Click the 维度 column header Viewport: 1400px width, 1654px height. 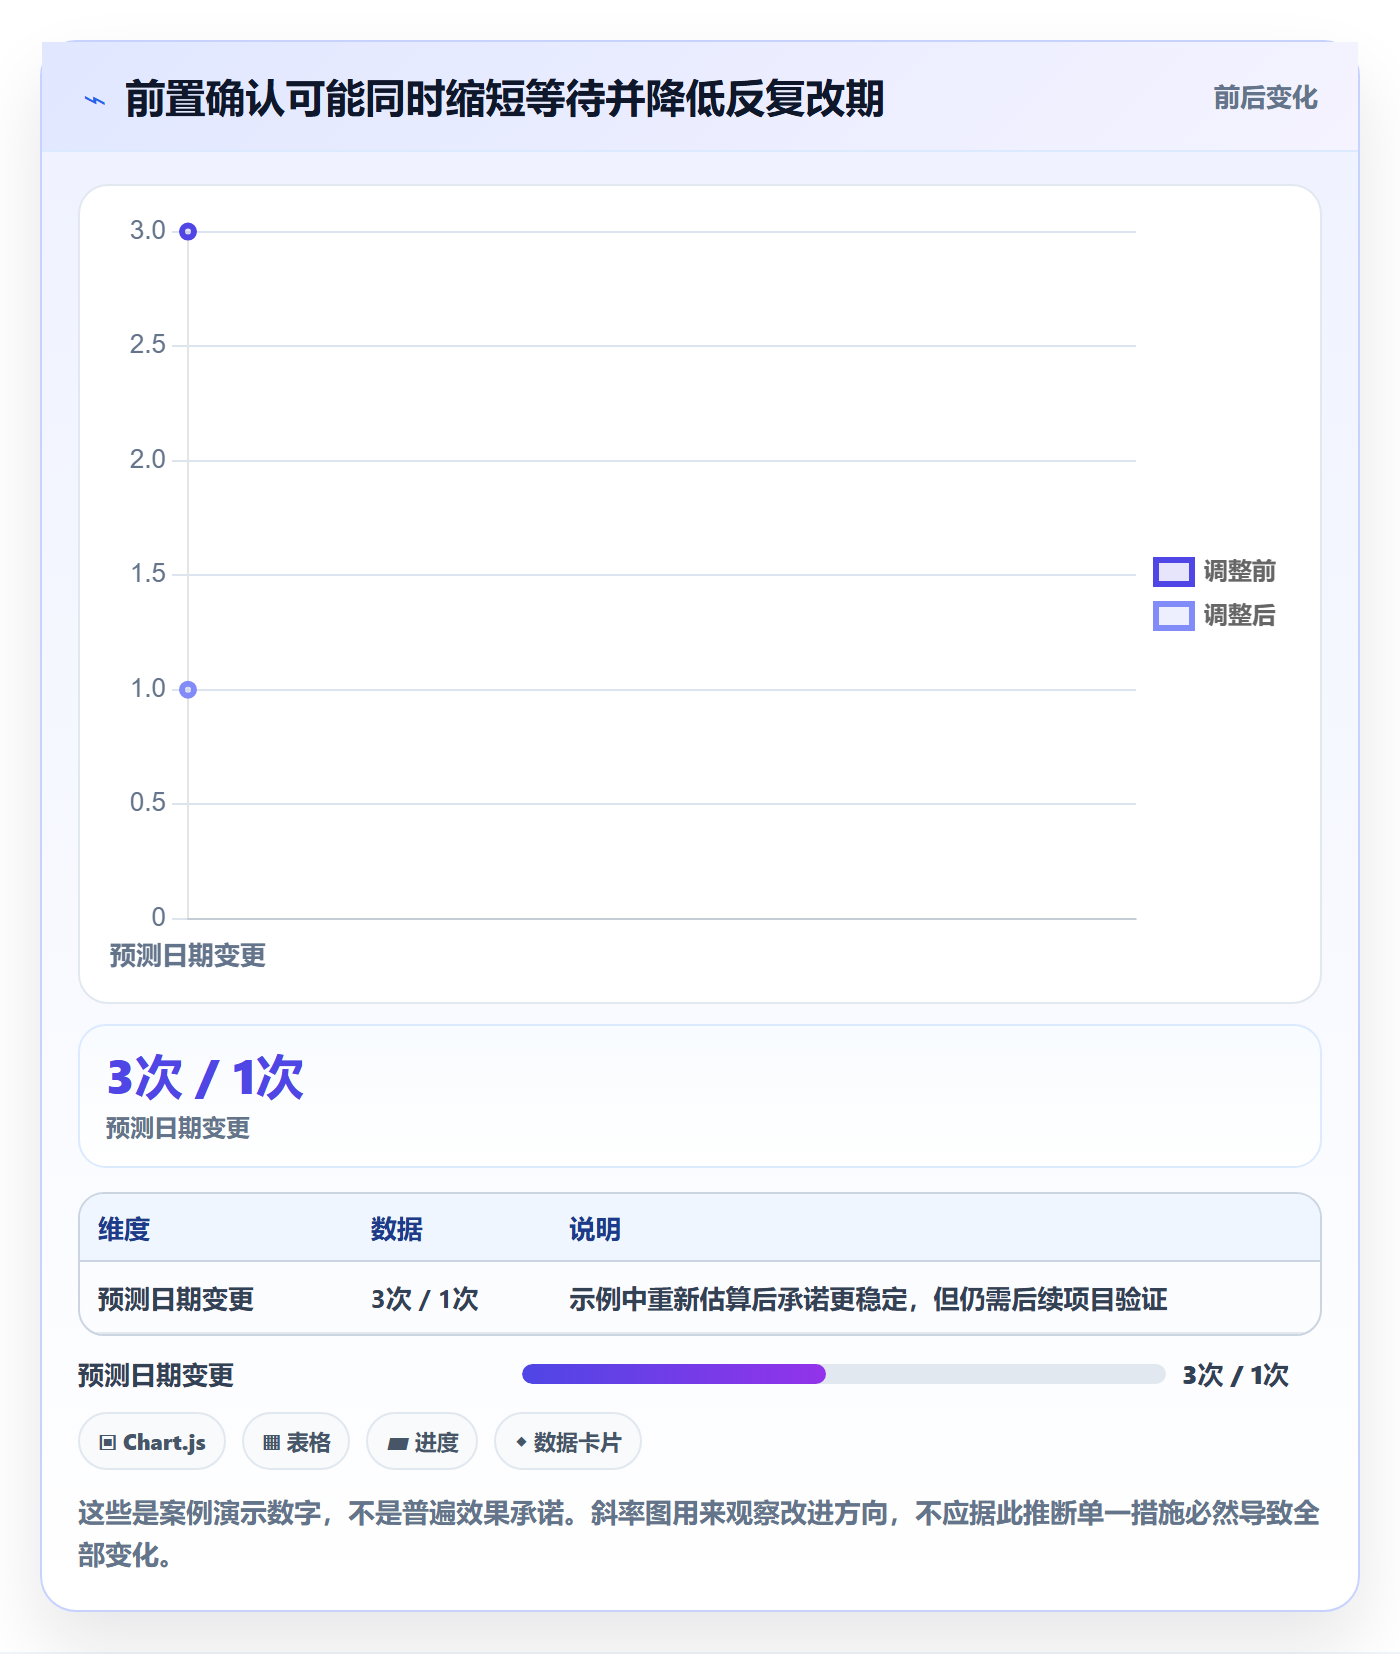pyautogui.click(x=124, y=1229)
